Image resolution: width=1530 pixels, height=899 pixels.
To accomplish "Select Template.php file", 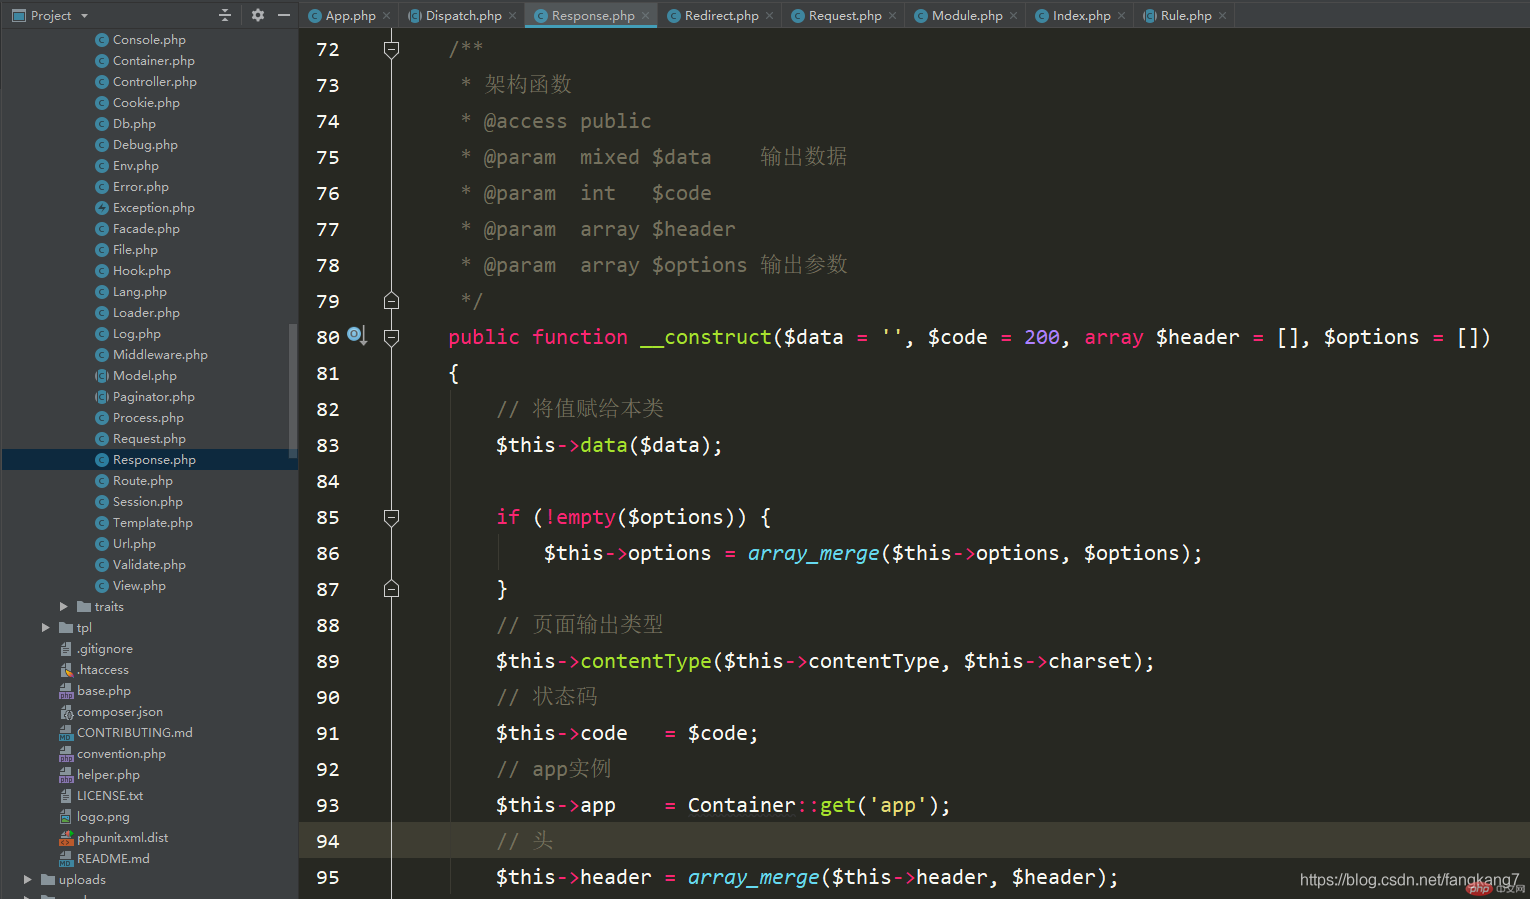I will [x=152, y=523].
